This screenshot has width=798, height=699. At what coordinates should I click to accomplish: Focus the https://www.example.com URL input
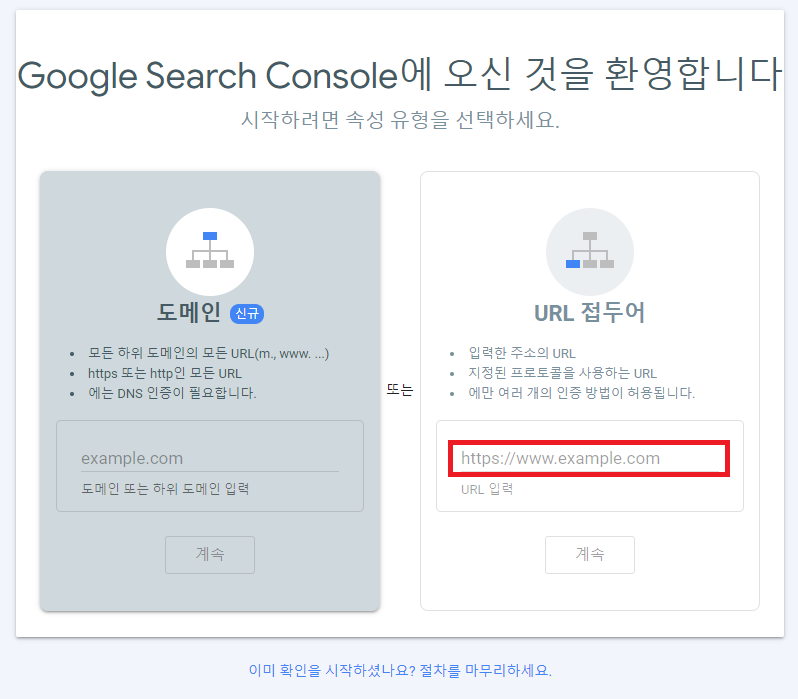(589, 458)
